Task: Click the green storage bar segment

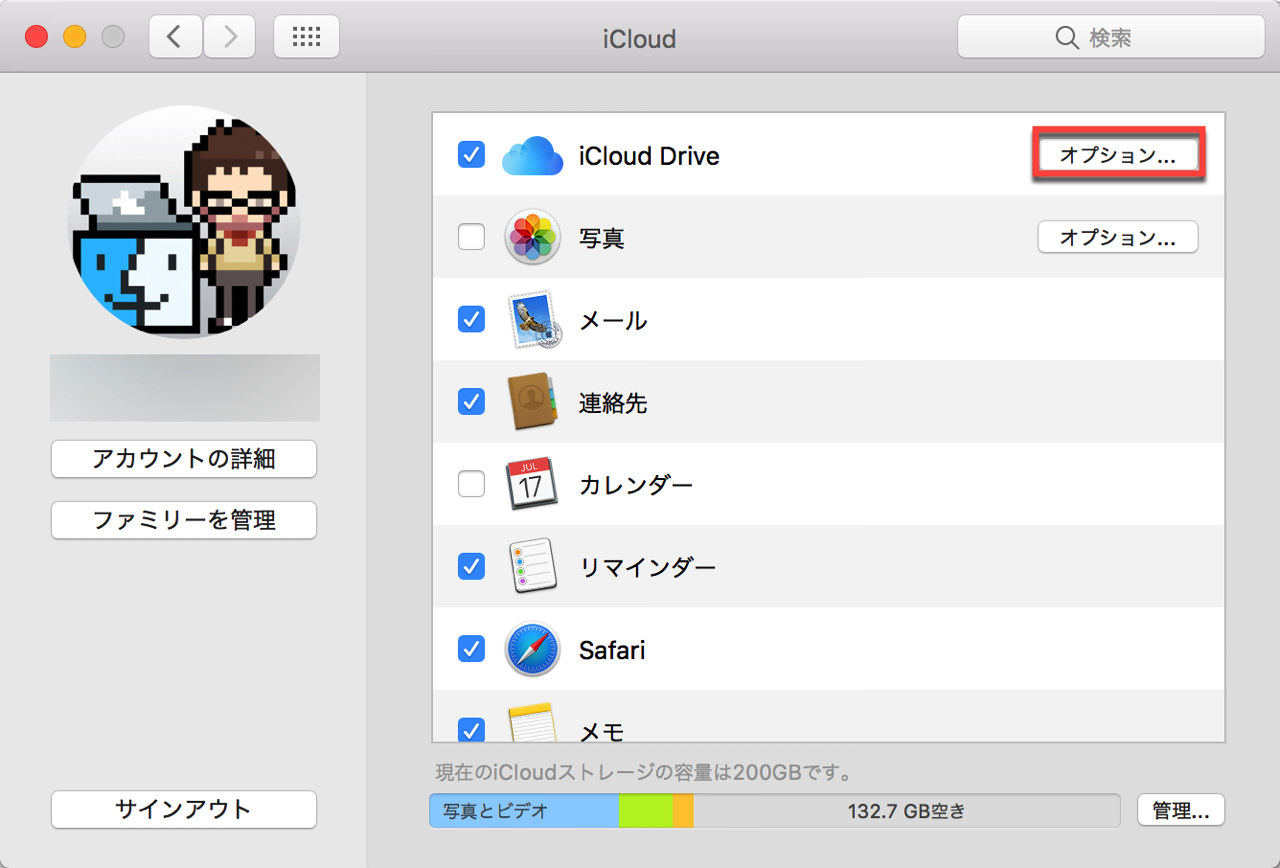Action: tap(646, 810)
